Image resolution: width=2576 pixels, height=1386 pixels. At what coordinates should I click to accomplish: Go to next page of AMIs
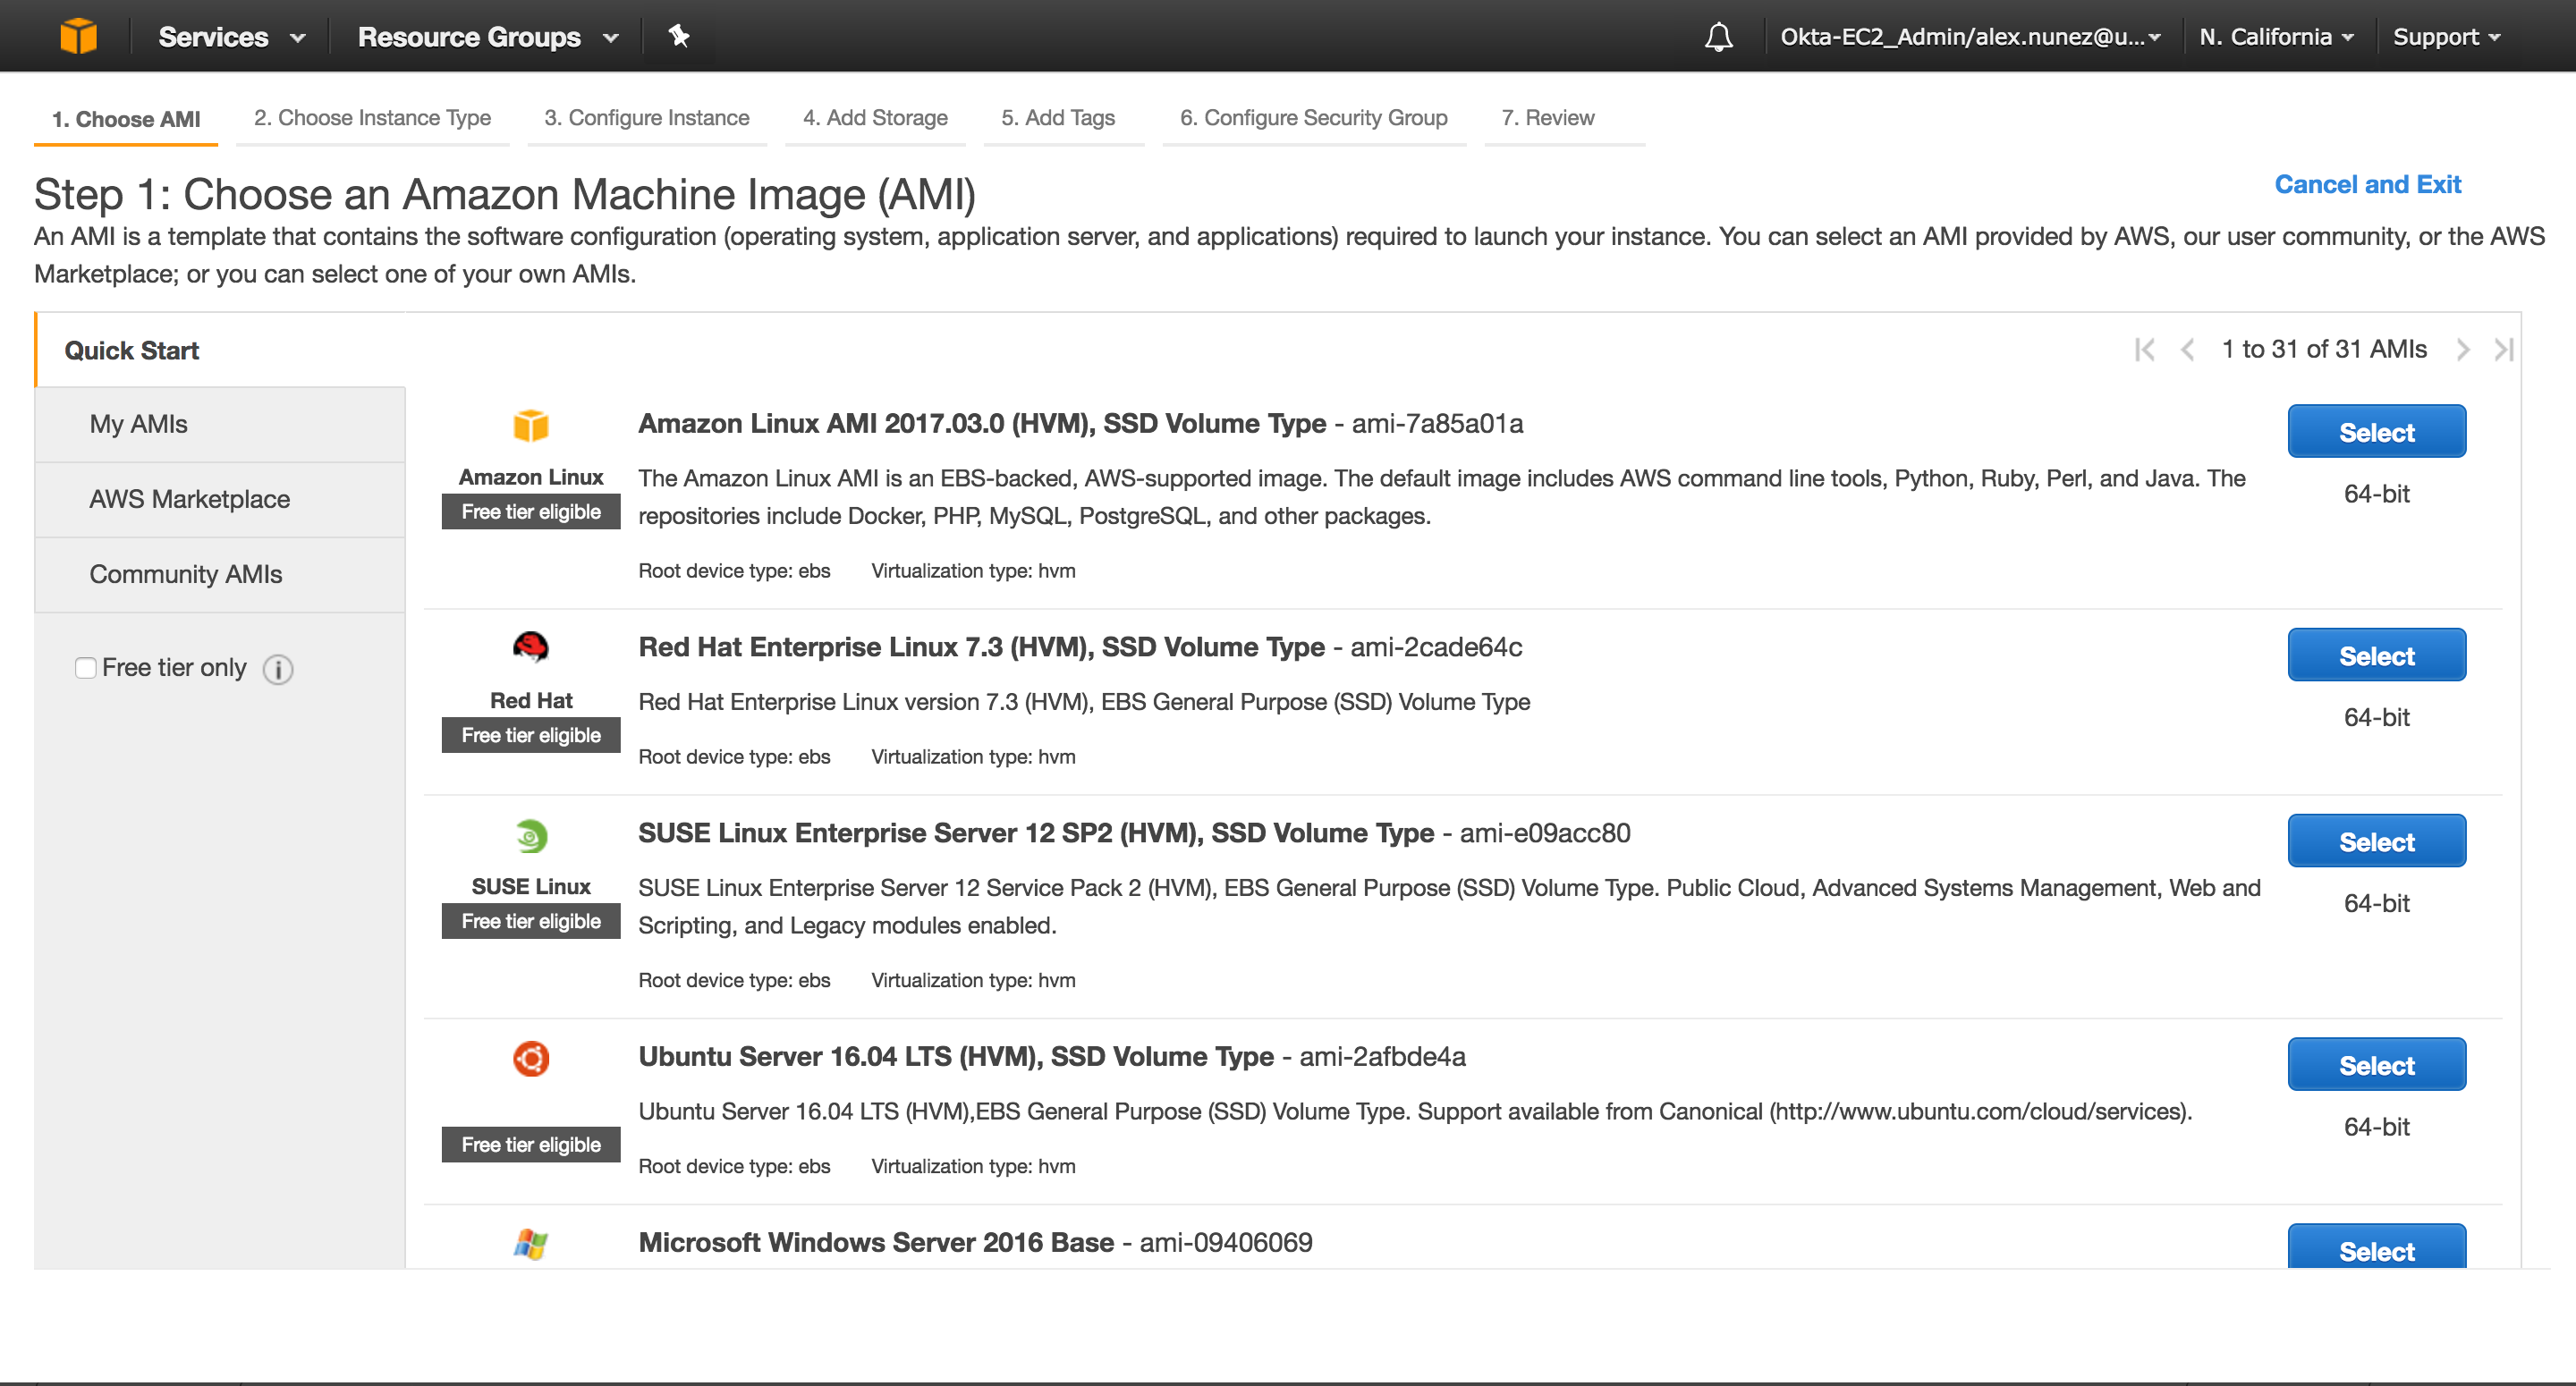[x=2463, y=349]
